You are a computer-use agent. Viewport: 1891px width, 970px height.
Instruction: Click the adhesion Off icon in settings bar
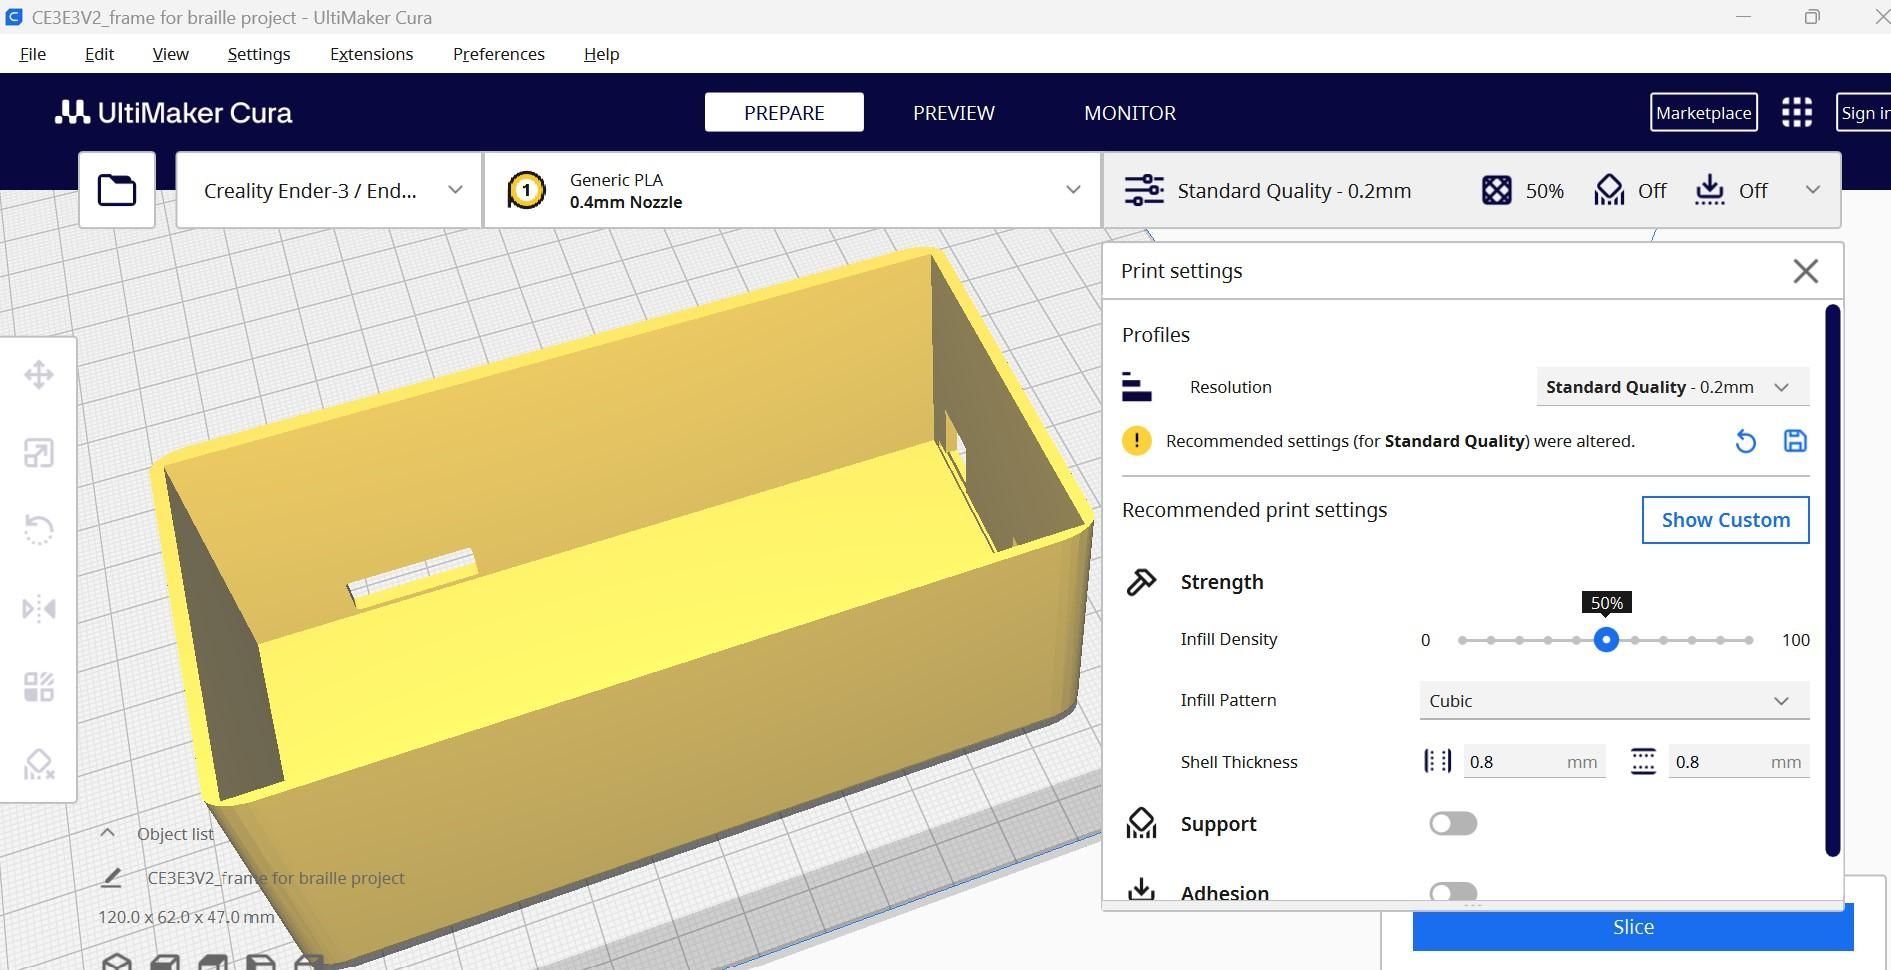(x=1710, y=190)
